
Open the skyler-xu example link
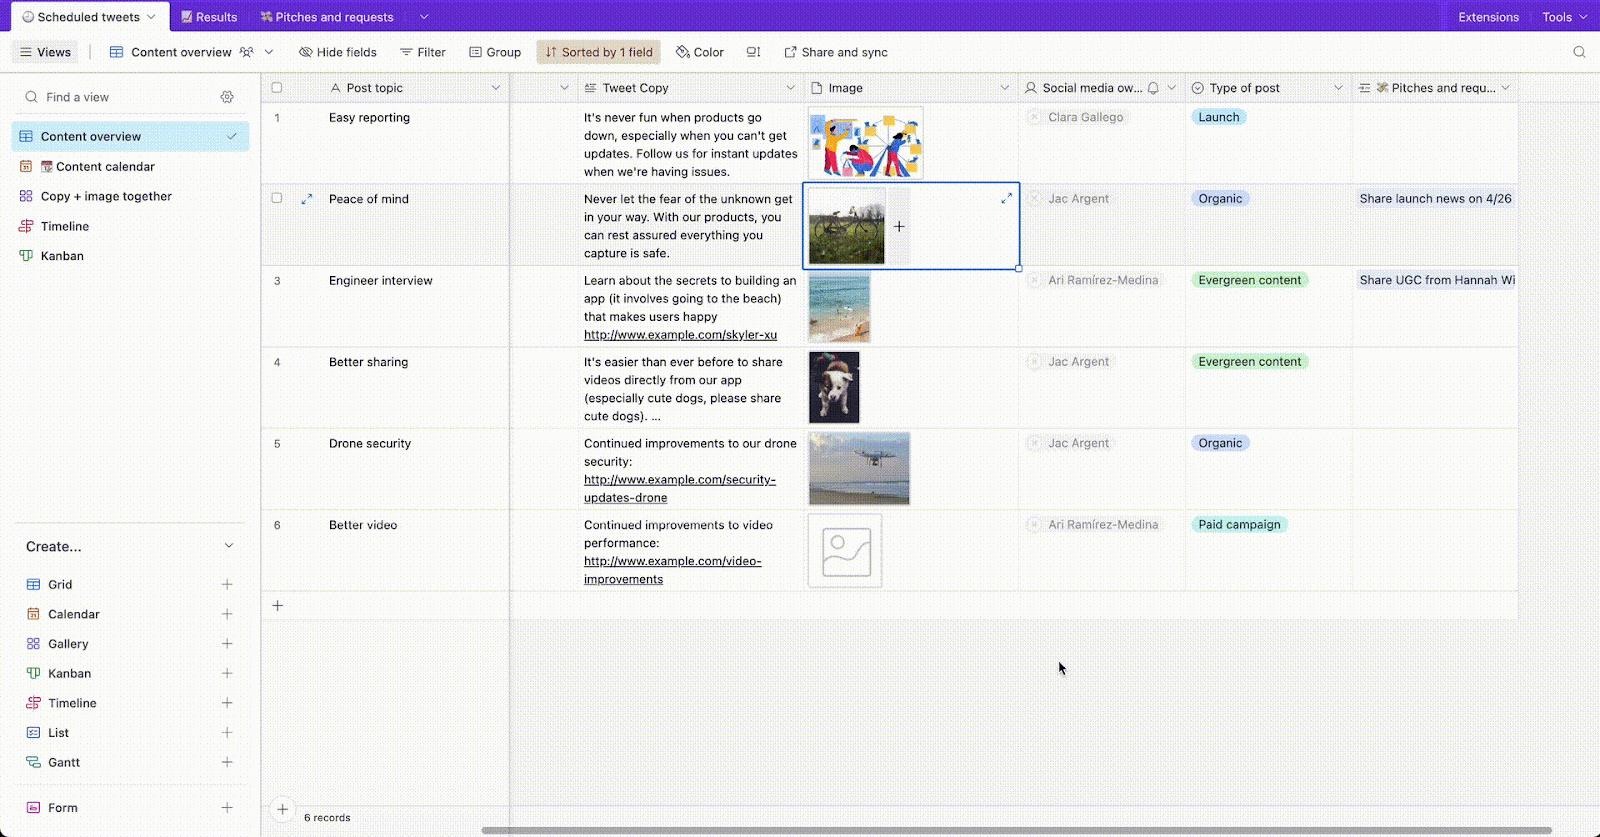coord(680,335)
